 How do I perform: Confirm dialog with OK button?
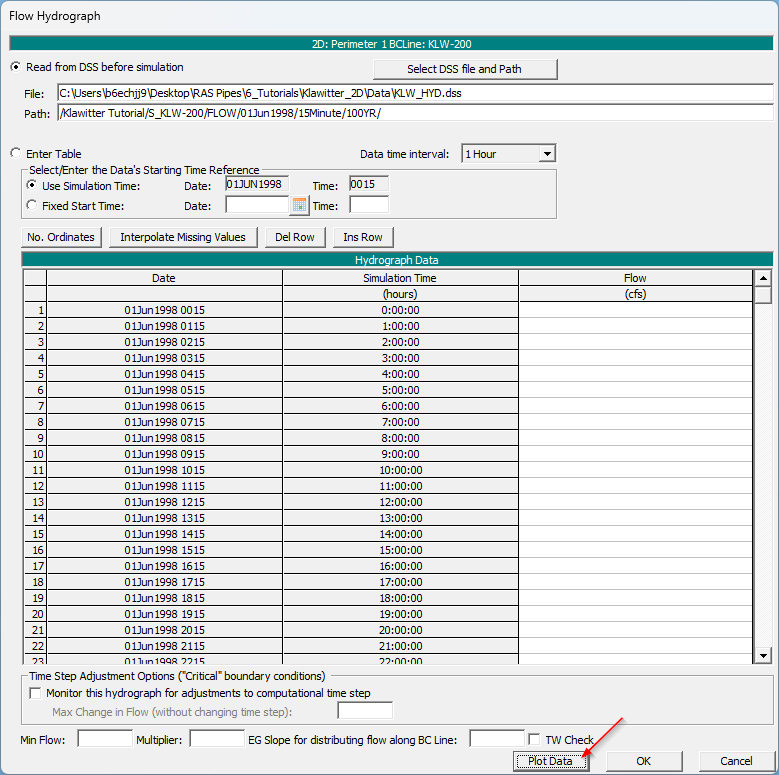pos(644,761)
